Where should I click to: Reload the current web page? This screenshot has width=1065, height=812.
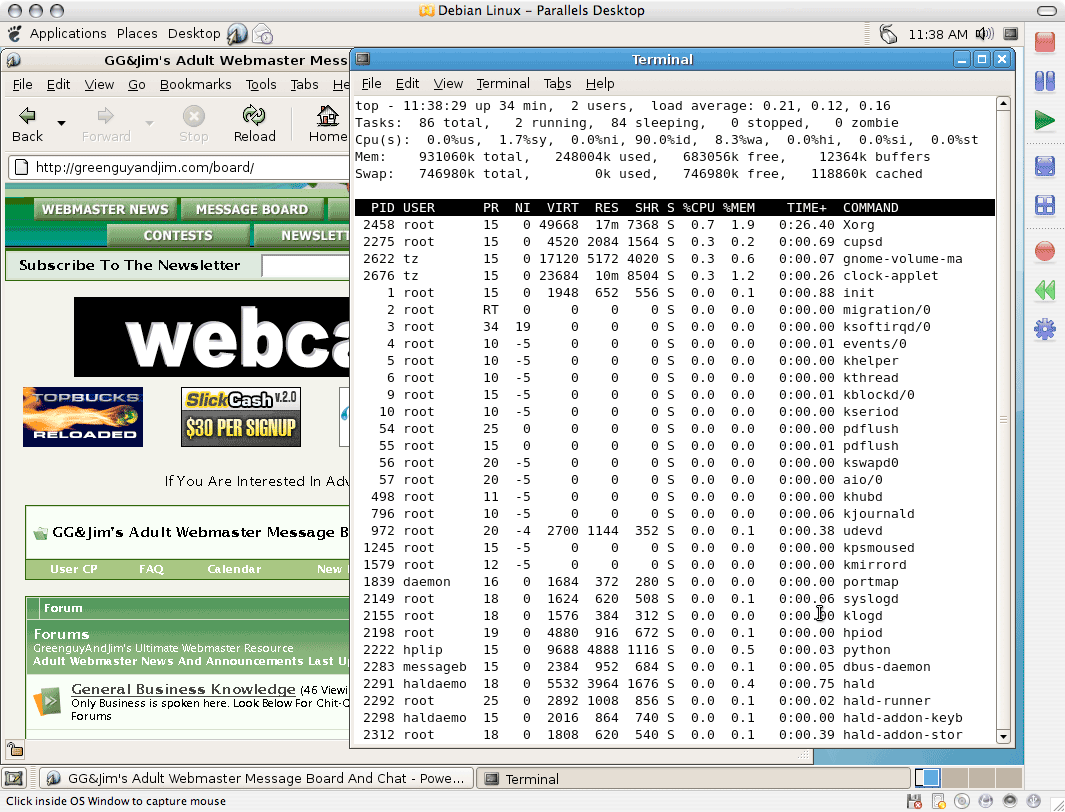click(254, 124)
